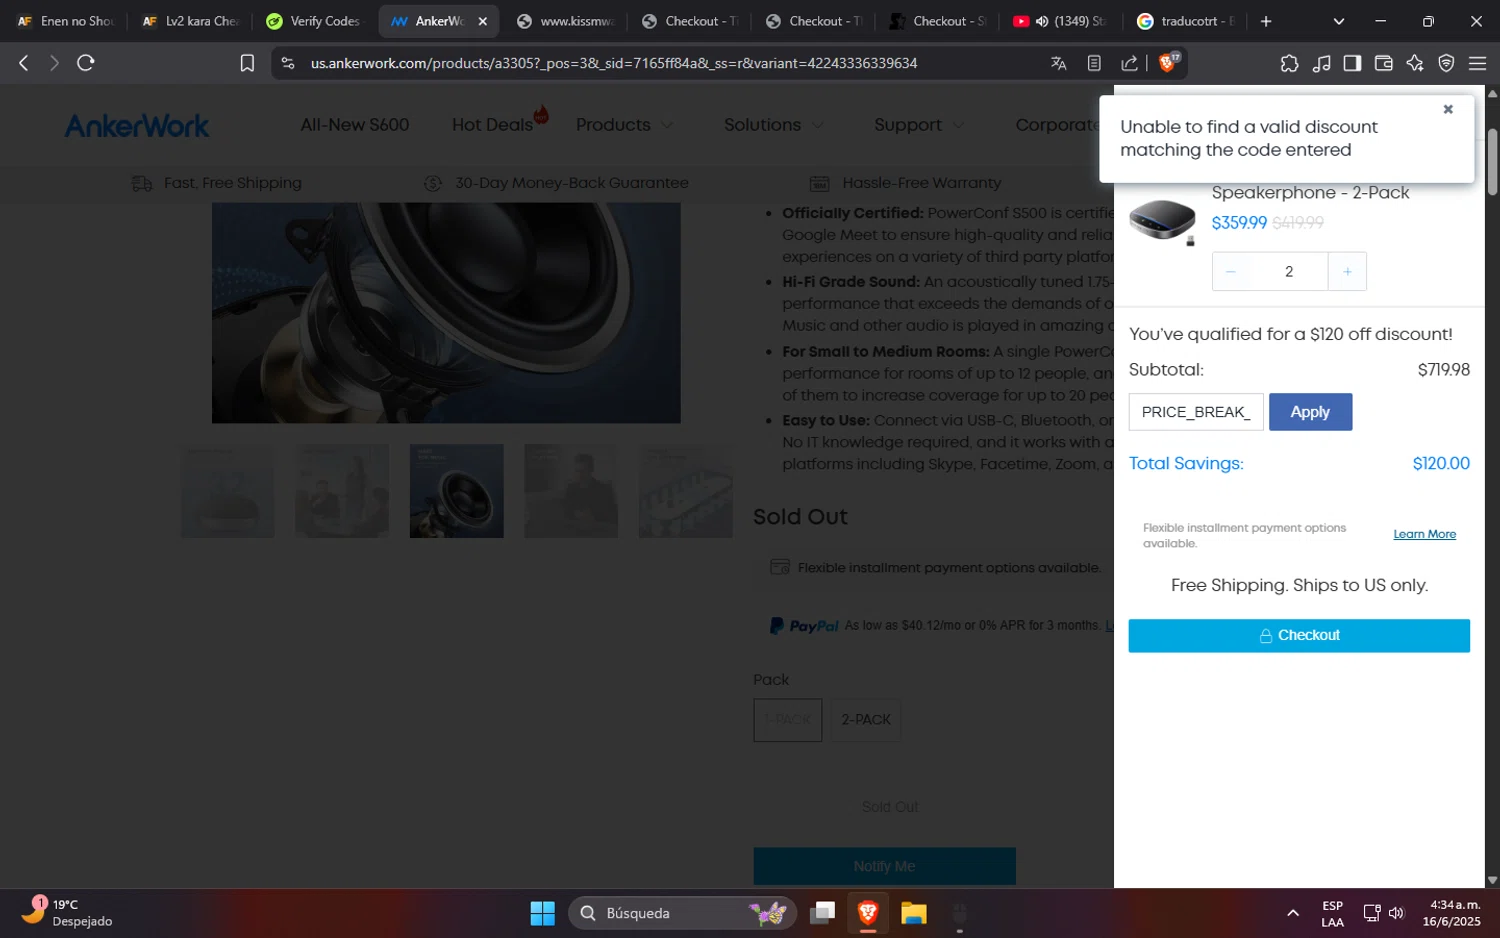Reload the page with the refresh icon
The height and width of the screenshot is (938, 1500).
[x=86, y=63]
